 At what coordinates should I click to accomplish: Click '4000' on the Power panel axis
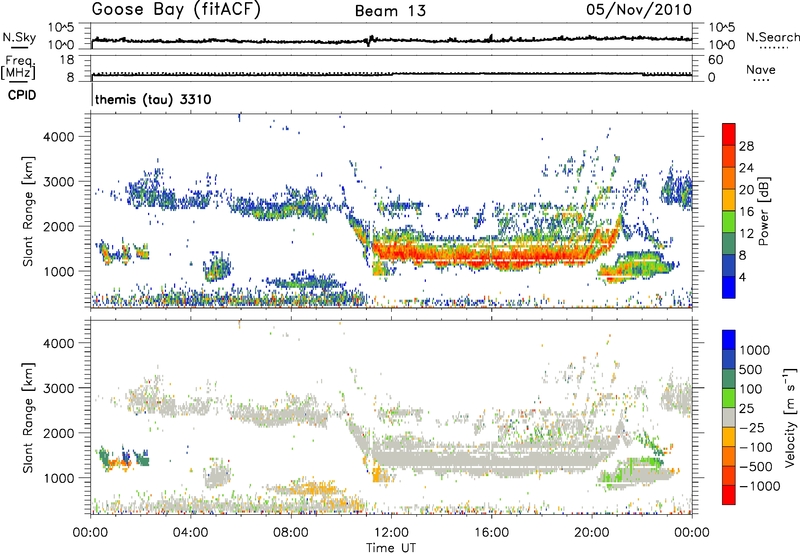(x=58, y=137)
